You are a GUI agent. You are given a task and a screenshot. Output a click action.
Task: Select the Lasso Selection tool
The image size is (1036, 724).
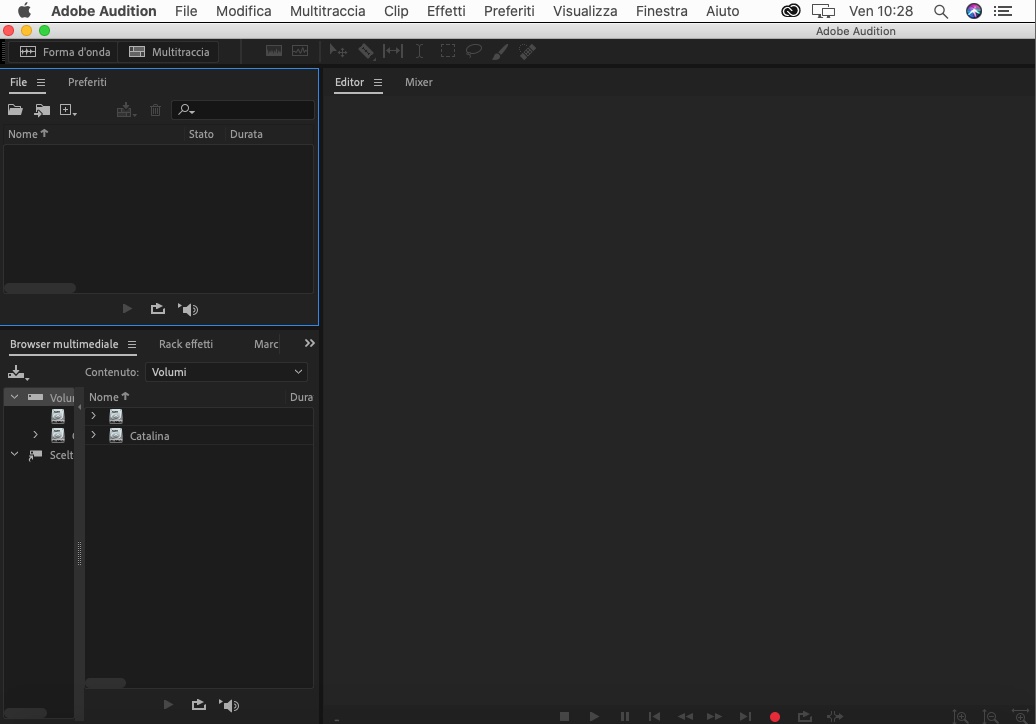pos(474,52)
